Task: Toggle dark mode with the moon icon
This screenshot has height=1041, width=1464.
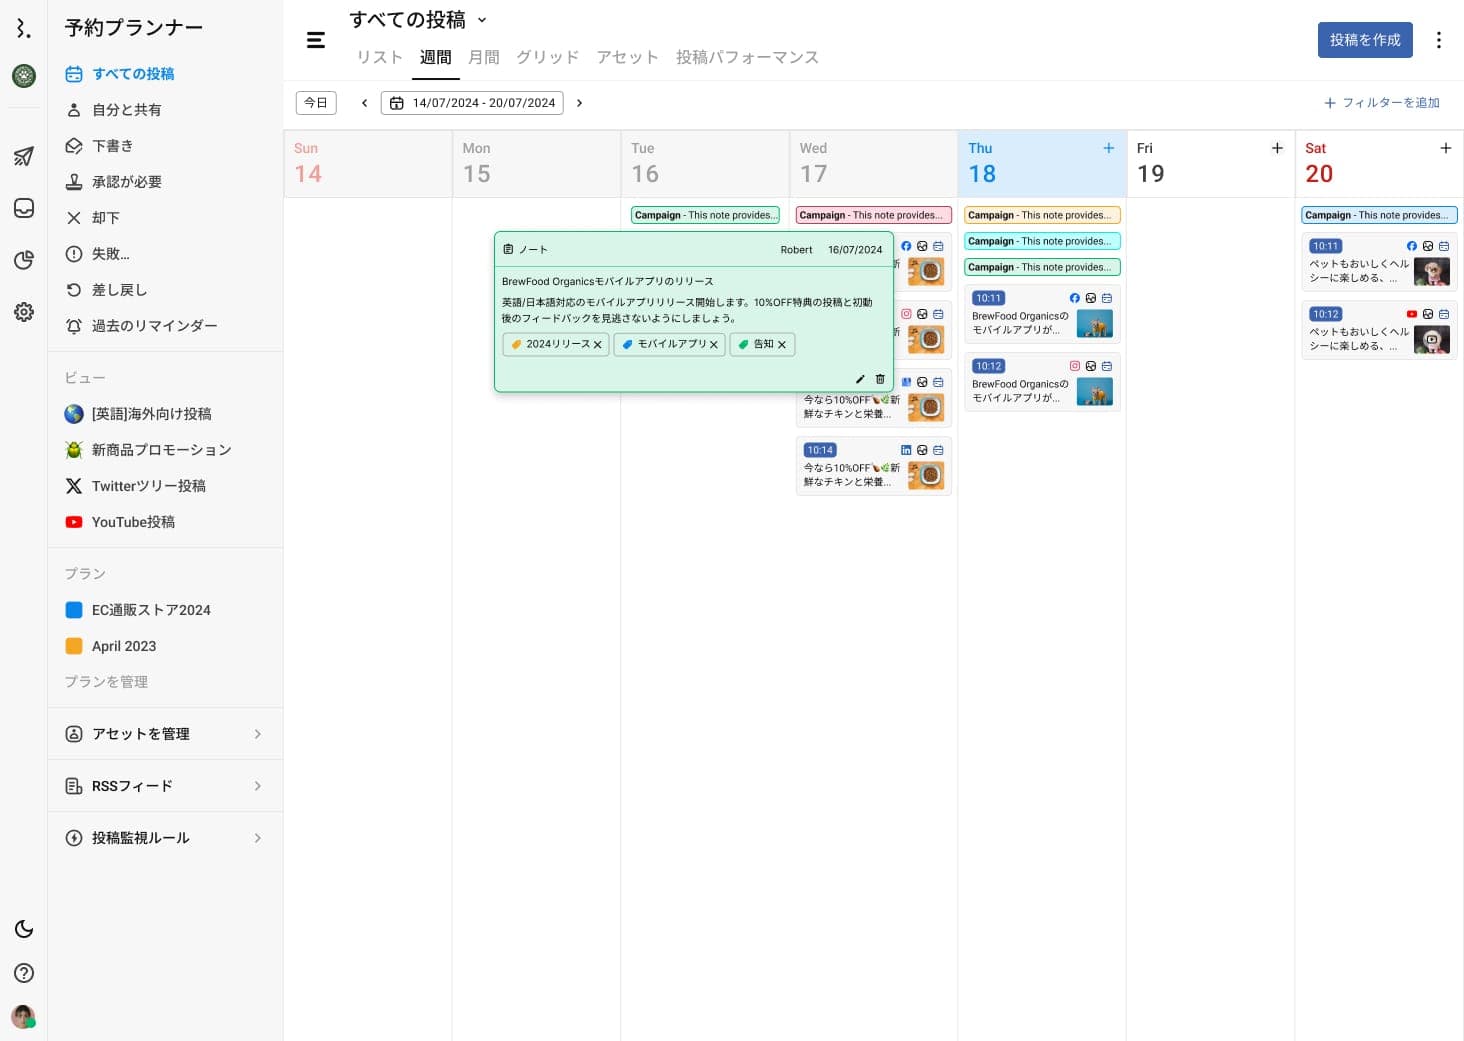Action: pyautogui.click(x=24, y=929)
